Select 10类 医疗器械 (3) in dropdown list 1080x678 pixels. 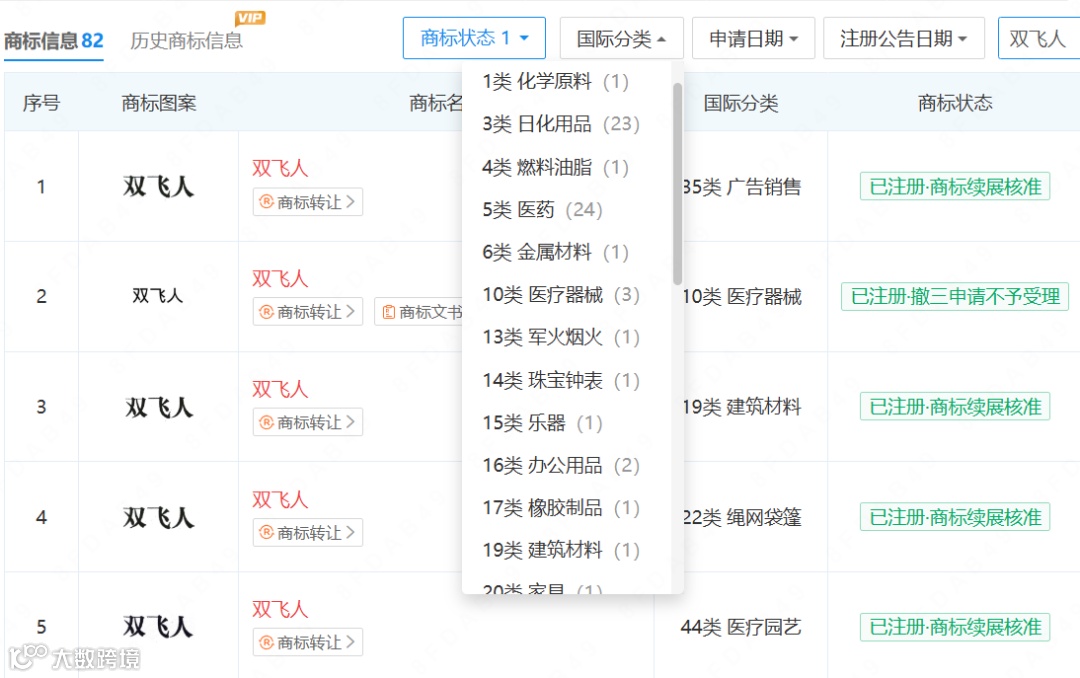coord(561,295)
